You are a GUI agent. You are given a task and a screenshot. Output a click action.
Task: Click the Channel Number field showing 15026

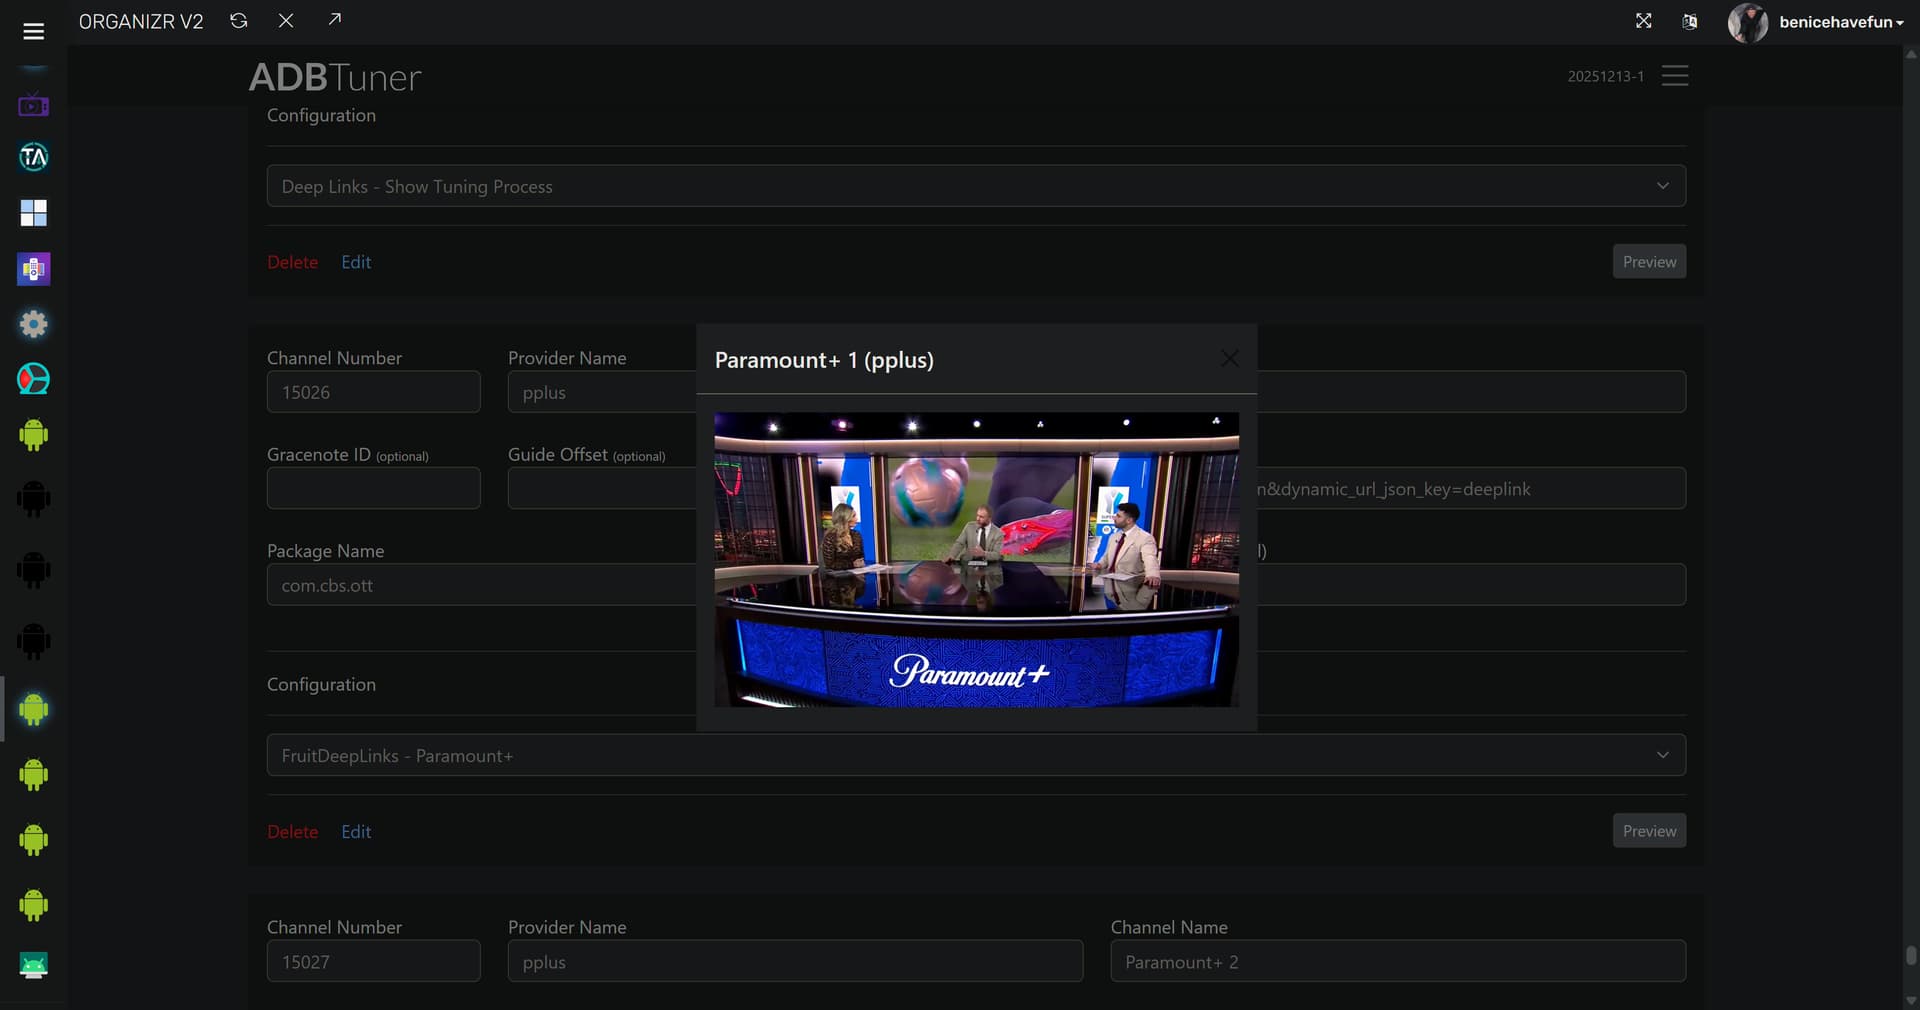[x=373, y=393]
